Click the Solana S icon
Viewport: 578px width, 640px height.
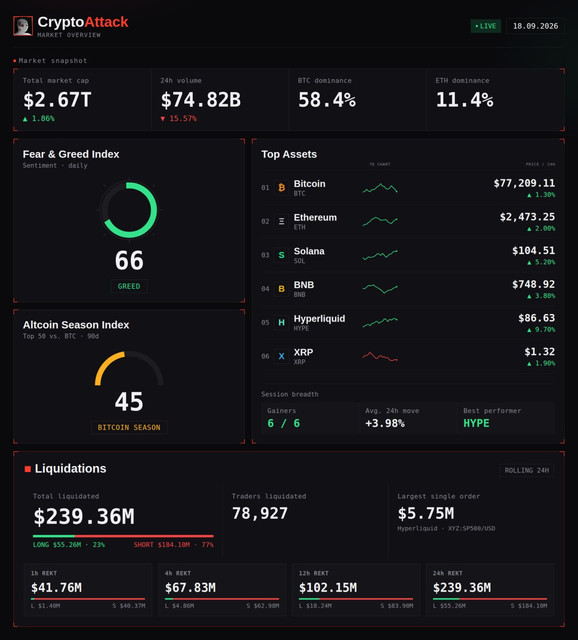pyautogui.click(x=281, y=255)
